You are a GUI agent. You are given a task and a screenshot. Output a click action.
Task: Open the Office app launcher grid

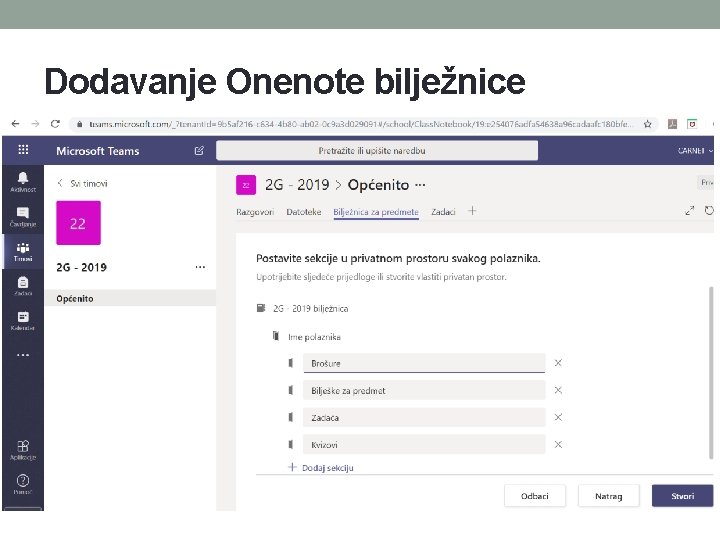[23, 150]
